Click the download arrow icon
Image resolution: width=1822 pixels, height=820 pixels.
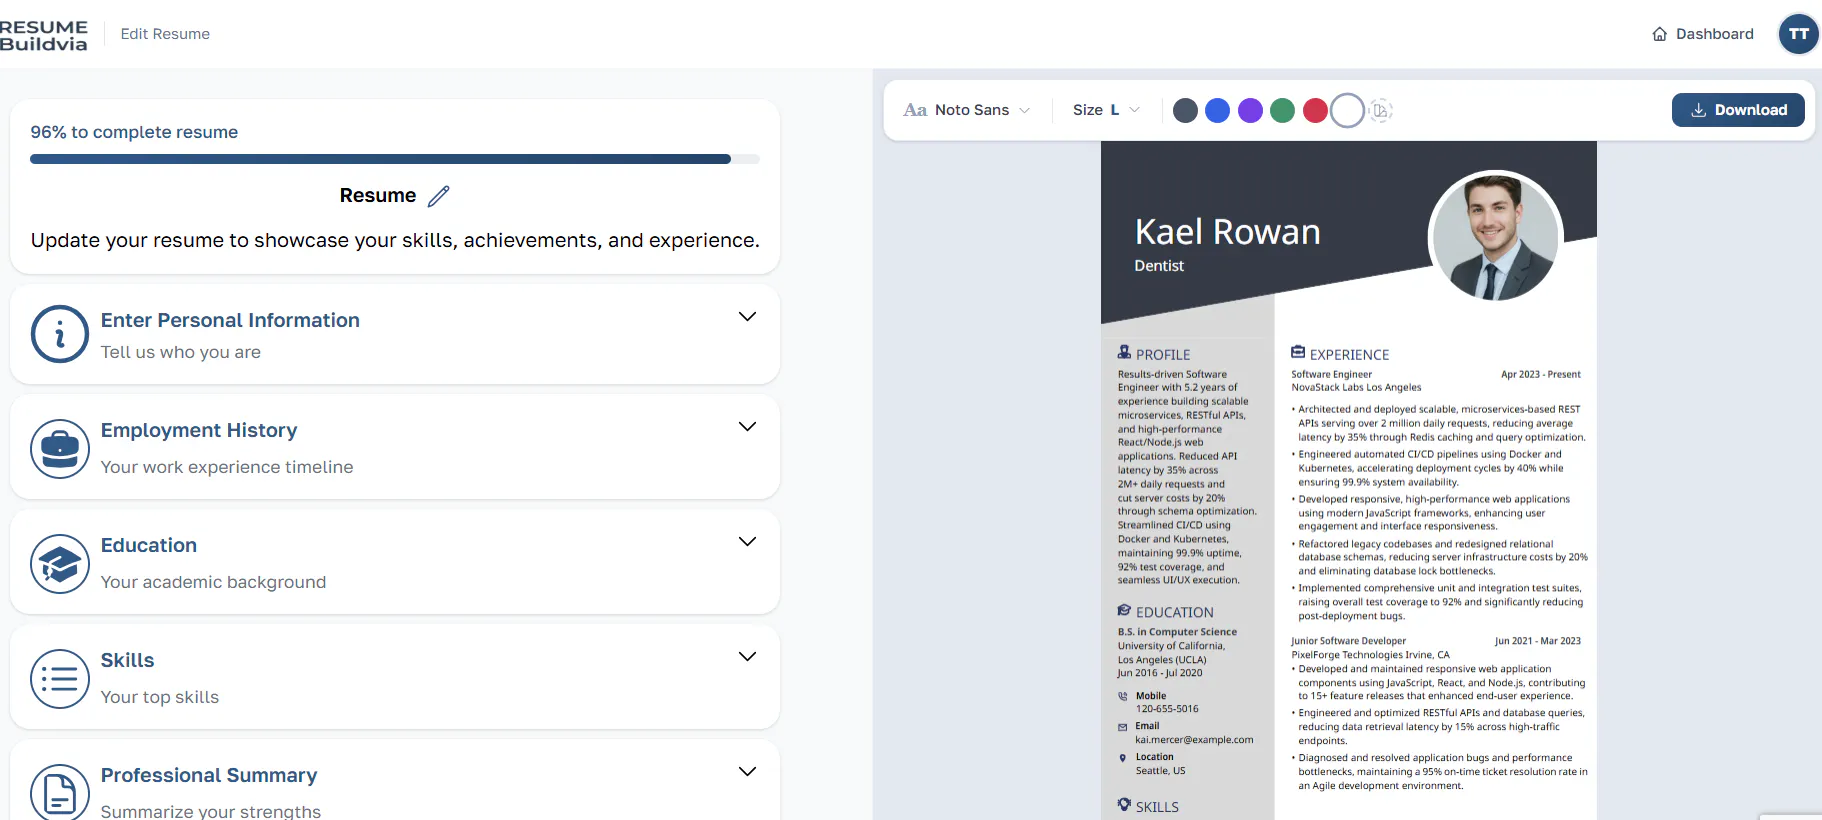coord(1698,110)
